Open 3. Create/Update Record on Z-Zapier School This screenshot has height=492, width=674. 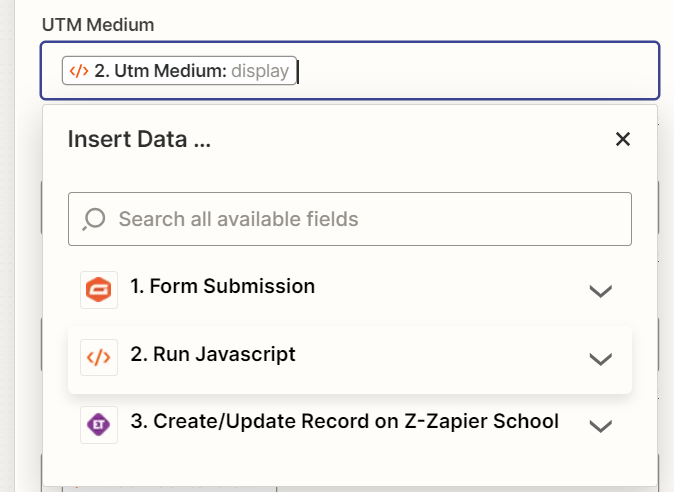(x=350, y=425)
